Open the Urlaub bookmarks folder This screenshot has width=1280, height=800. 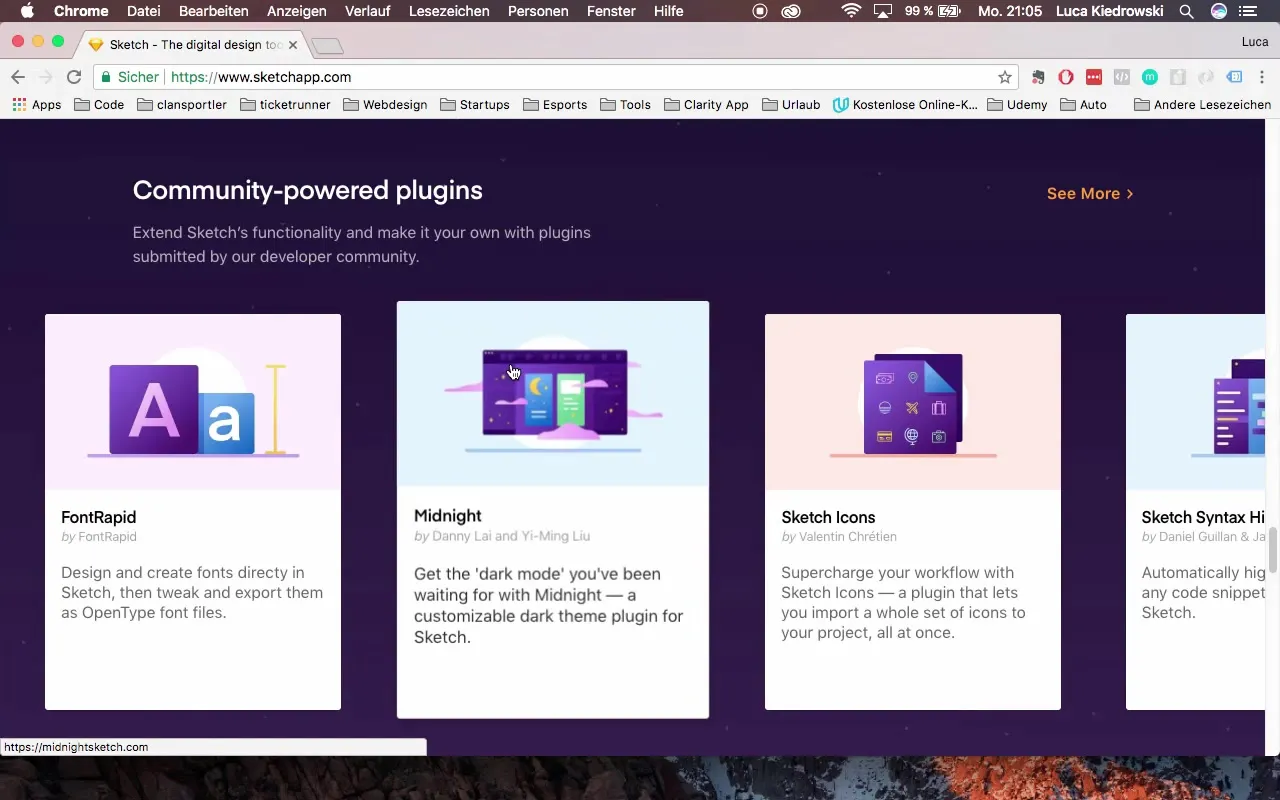(791, 104)
